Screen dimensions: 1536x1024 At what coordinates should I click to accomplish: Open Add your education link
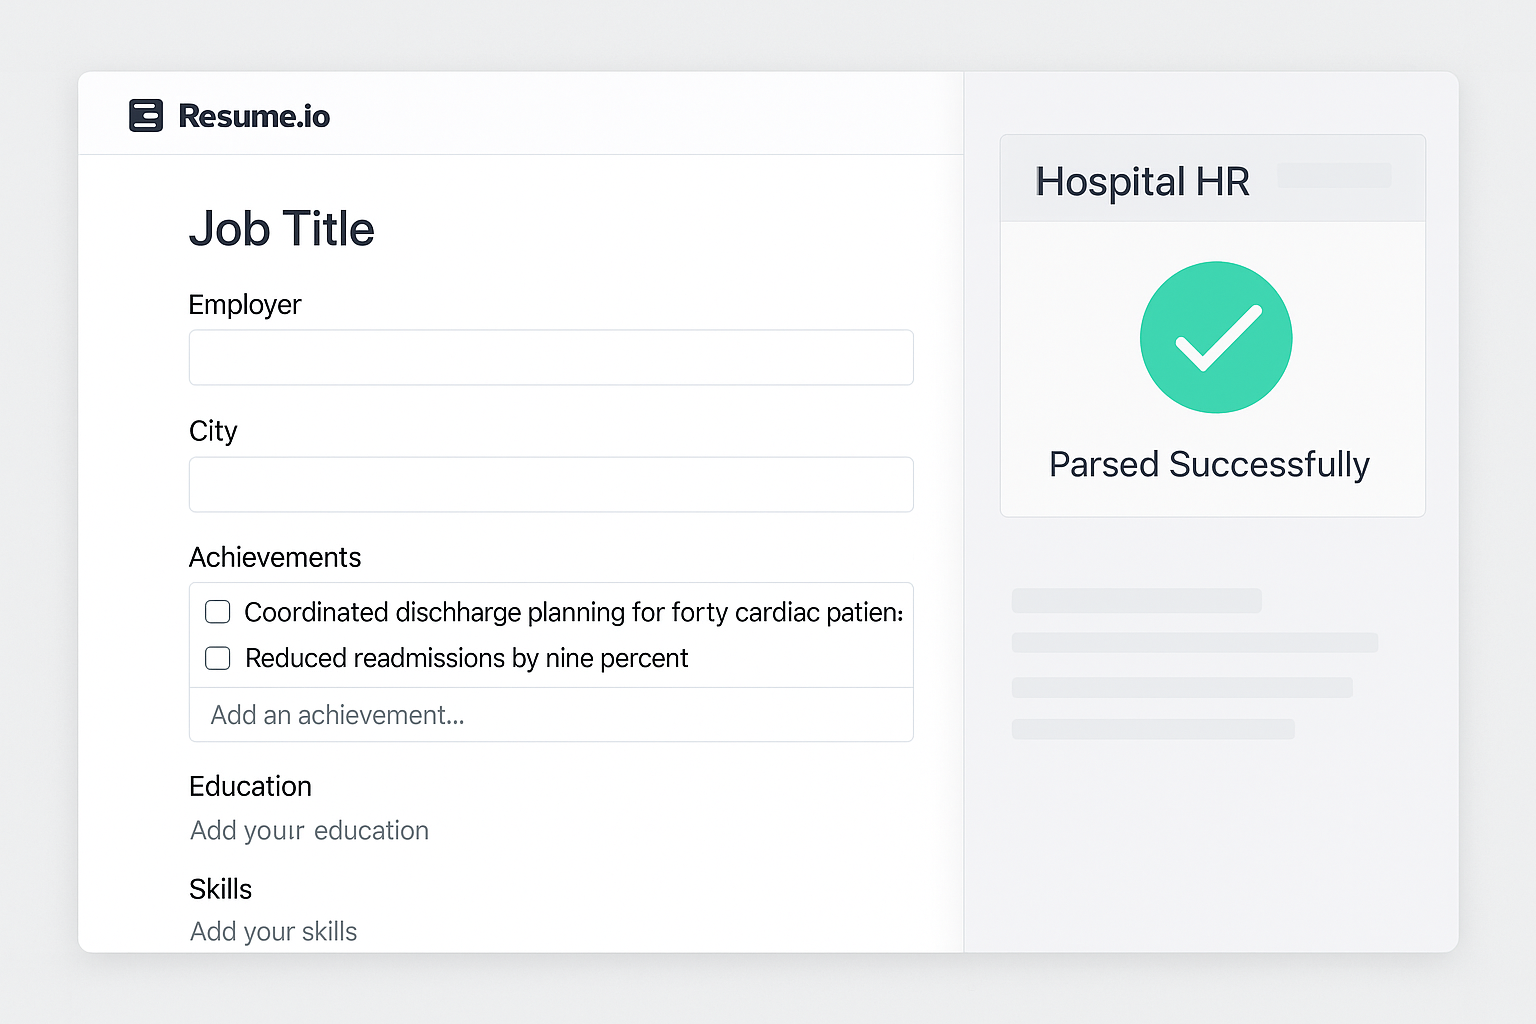(309, 831)
